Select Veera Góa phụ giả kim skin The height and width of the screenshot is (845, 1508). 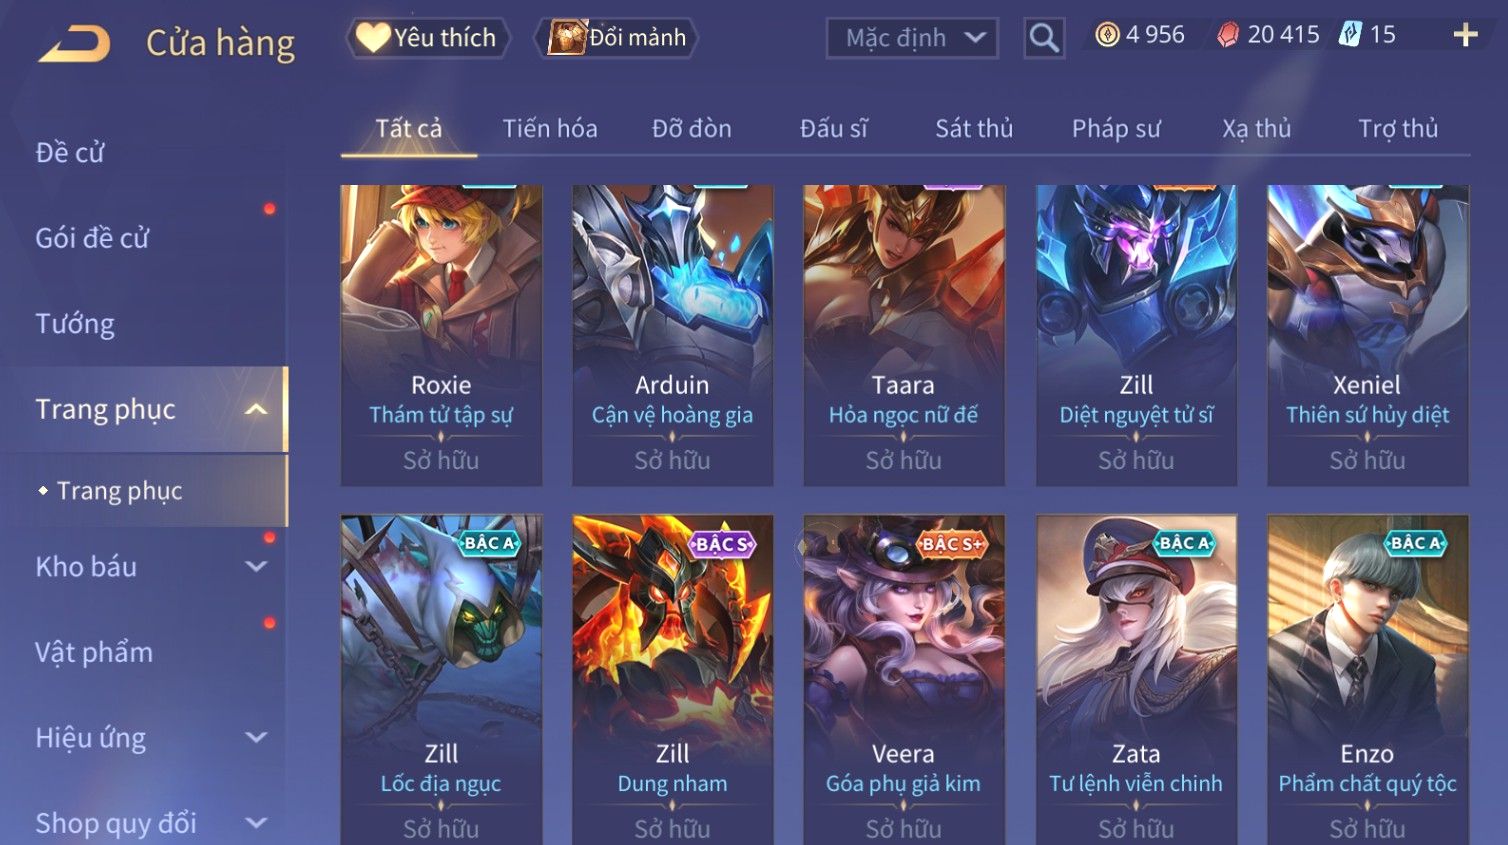click(x=903, y=679)
